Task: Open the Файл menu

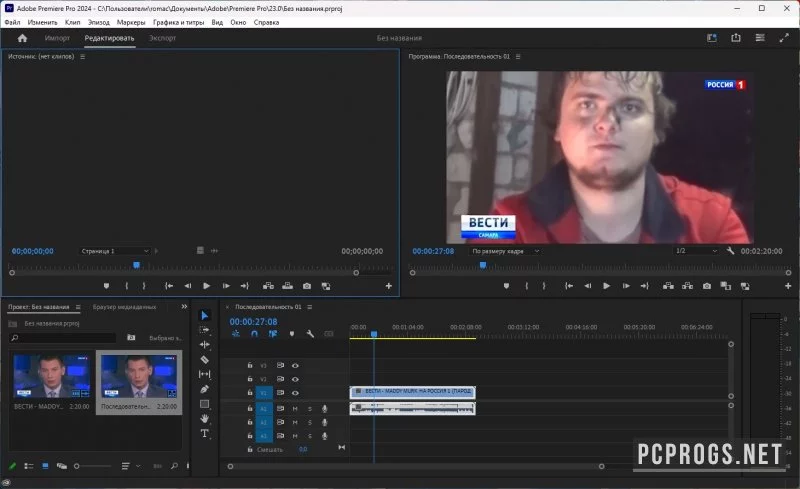Action: tap(12, 22)
